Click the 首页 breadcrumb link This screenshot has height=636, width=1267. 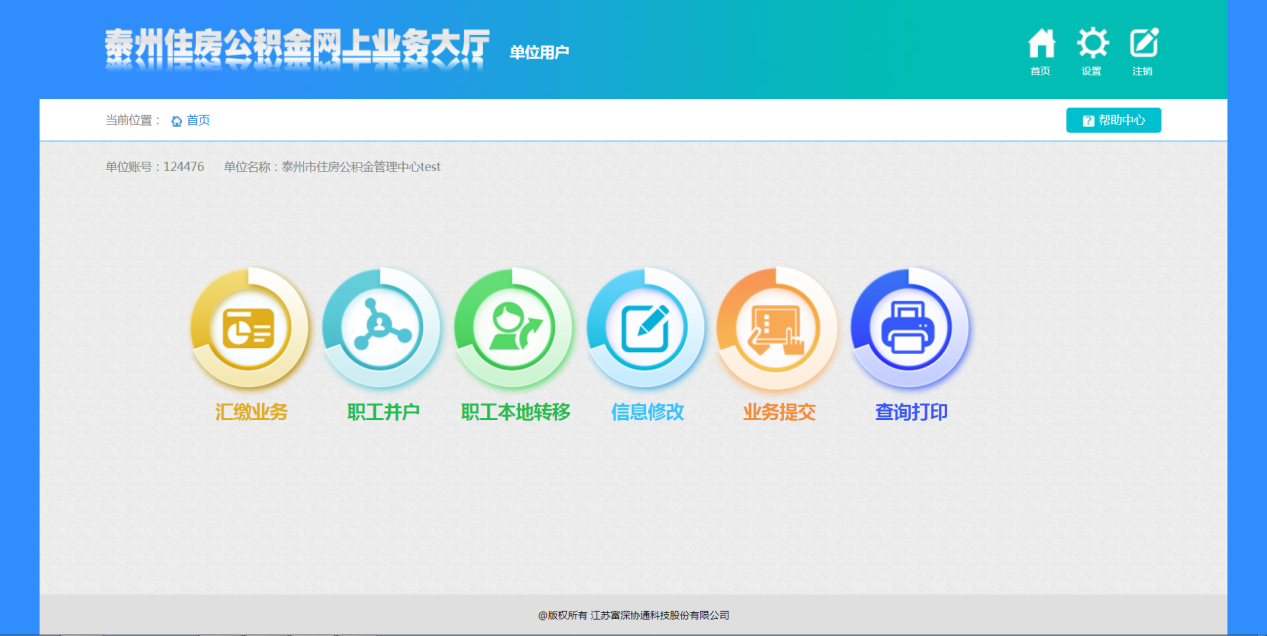tap(198, 120)
